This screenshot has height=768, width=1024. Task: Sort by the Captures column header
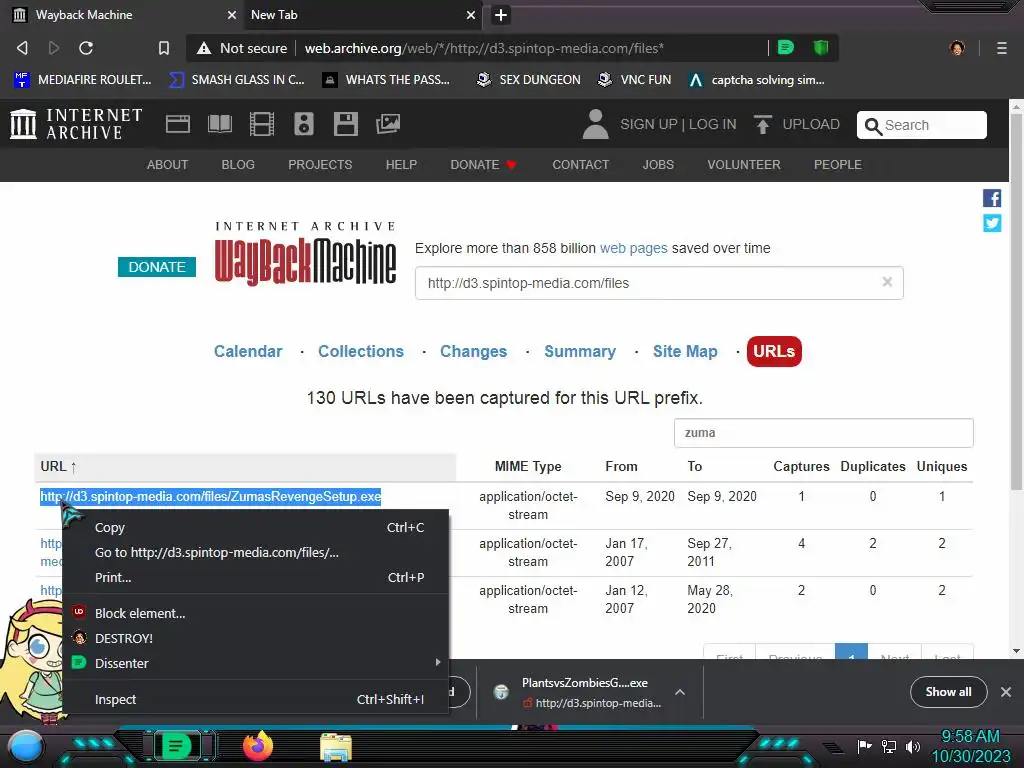[x=801, y=466]
